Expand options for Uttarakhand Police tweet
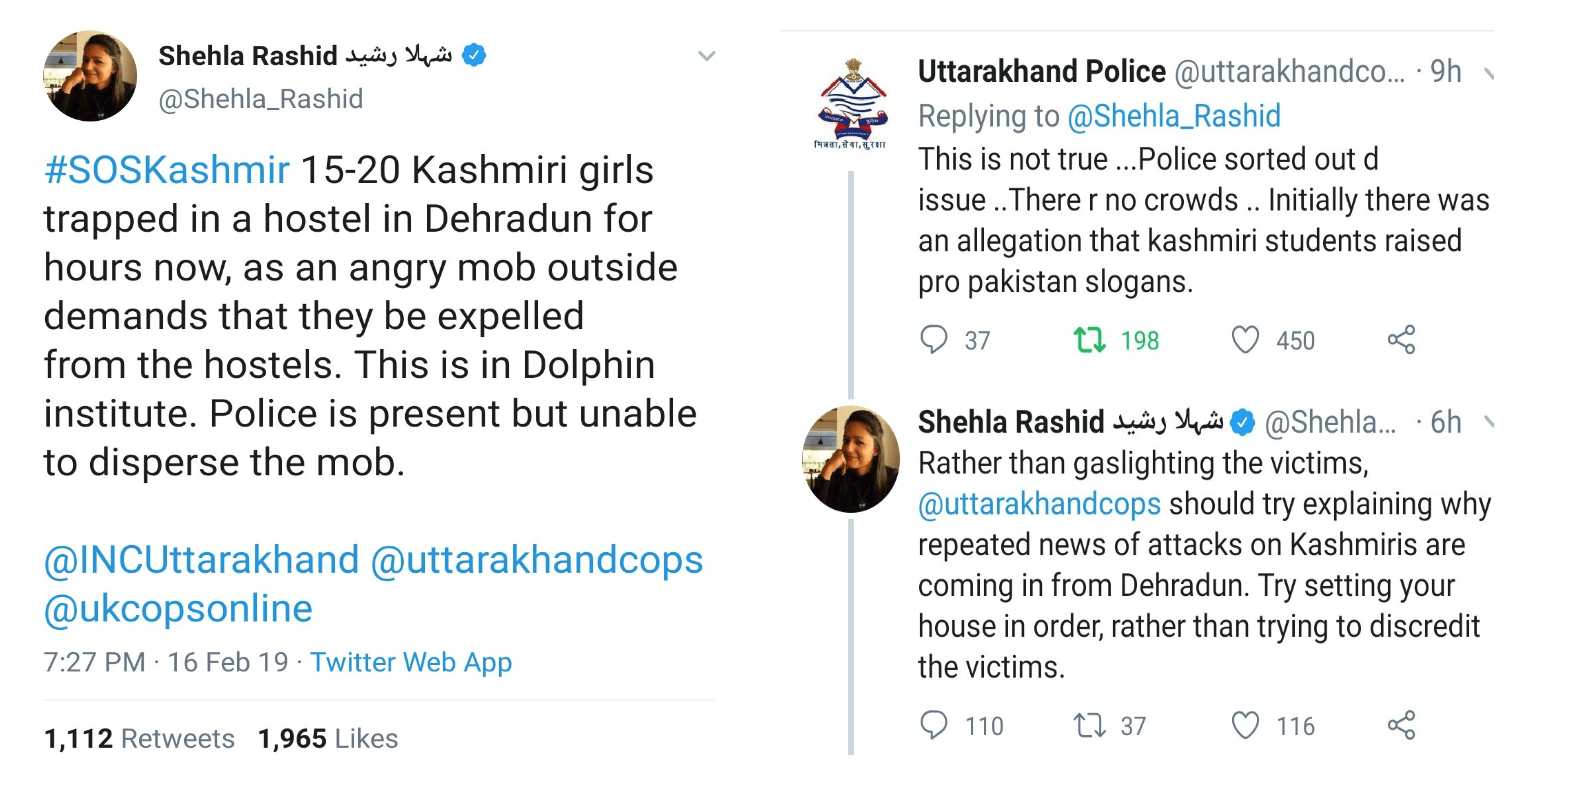1594x786 pixels. click(x=1488, y=73)
